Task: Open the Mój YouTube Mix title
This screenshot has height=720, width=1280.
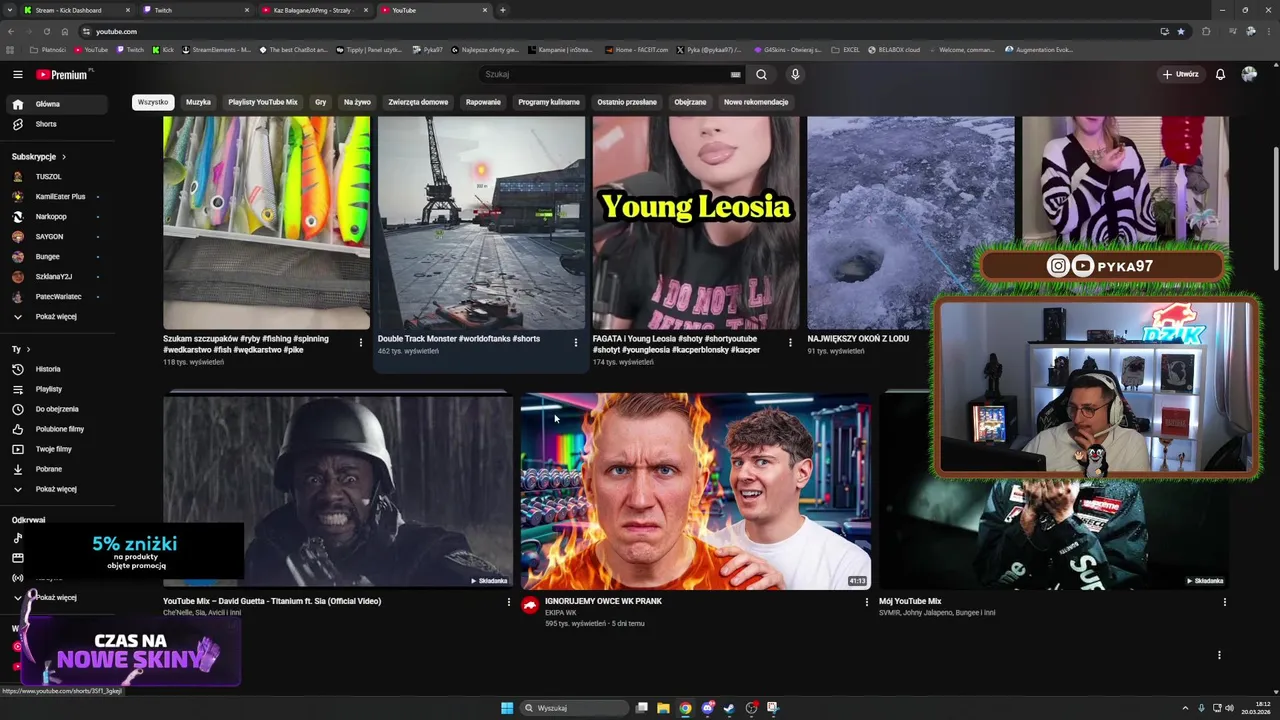Action: tap(910, 601)
